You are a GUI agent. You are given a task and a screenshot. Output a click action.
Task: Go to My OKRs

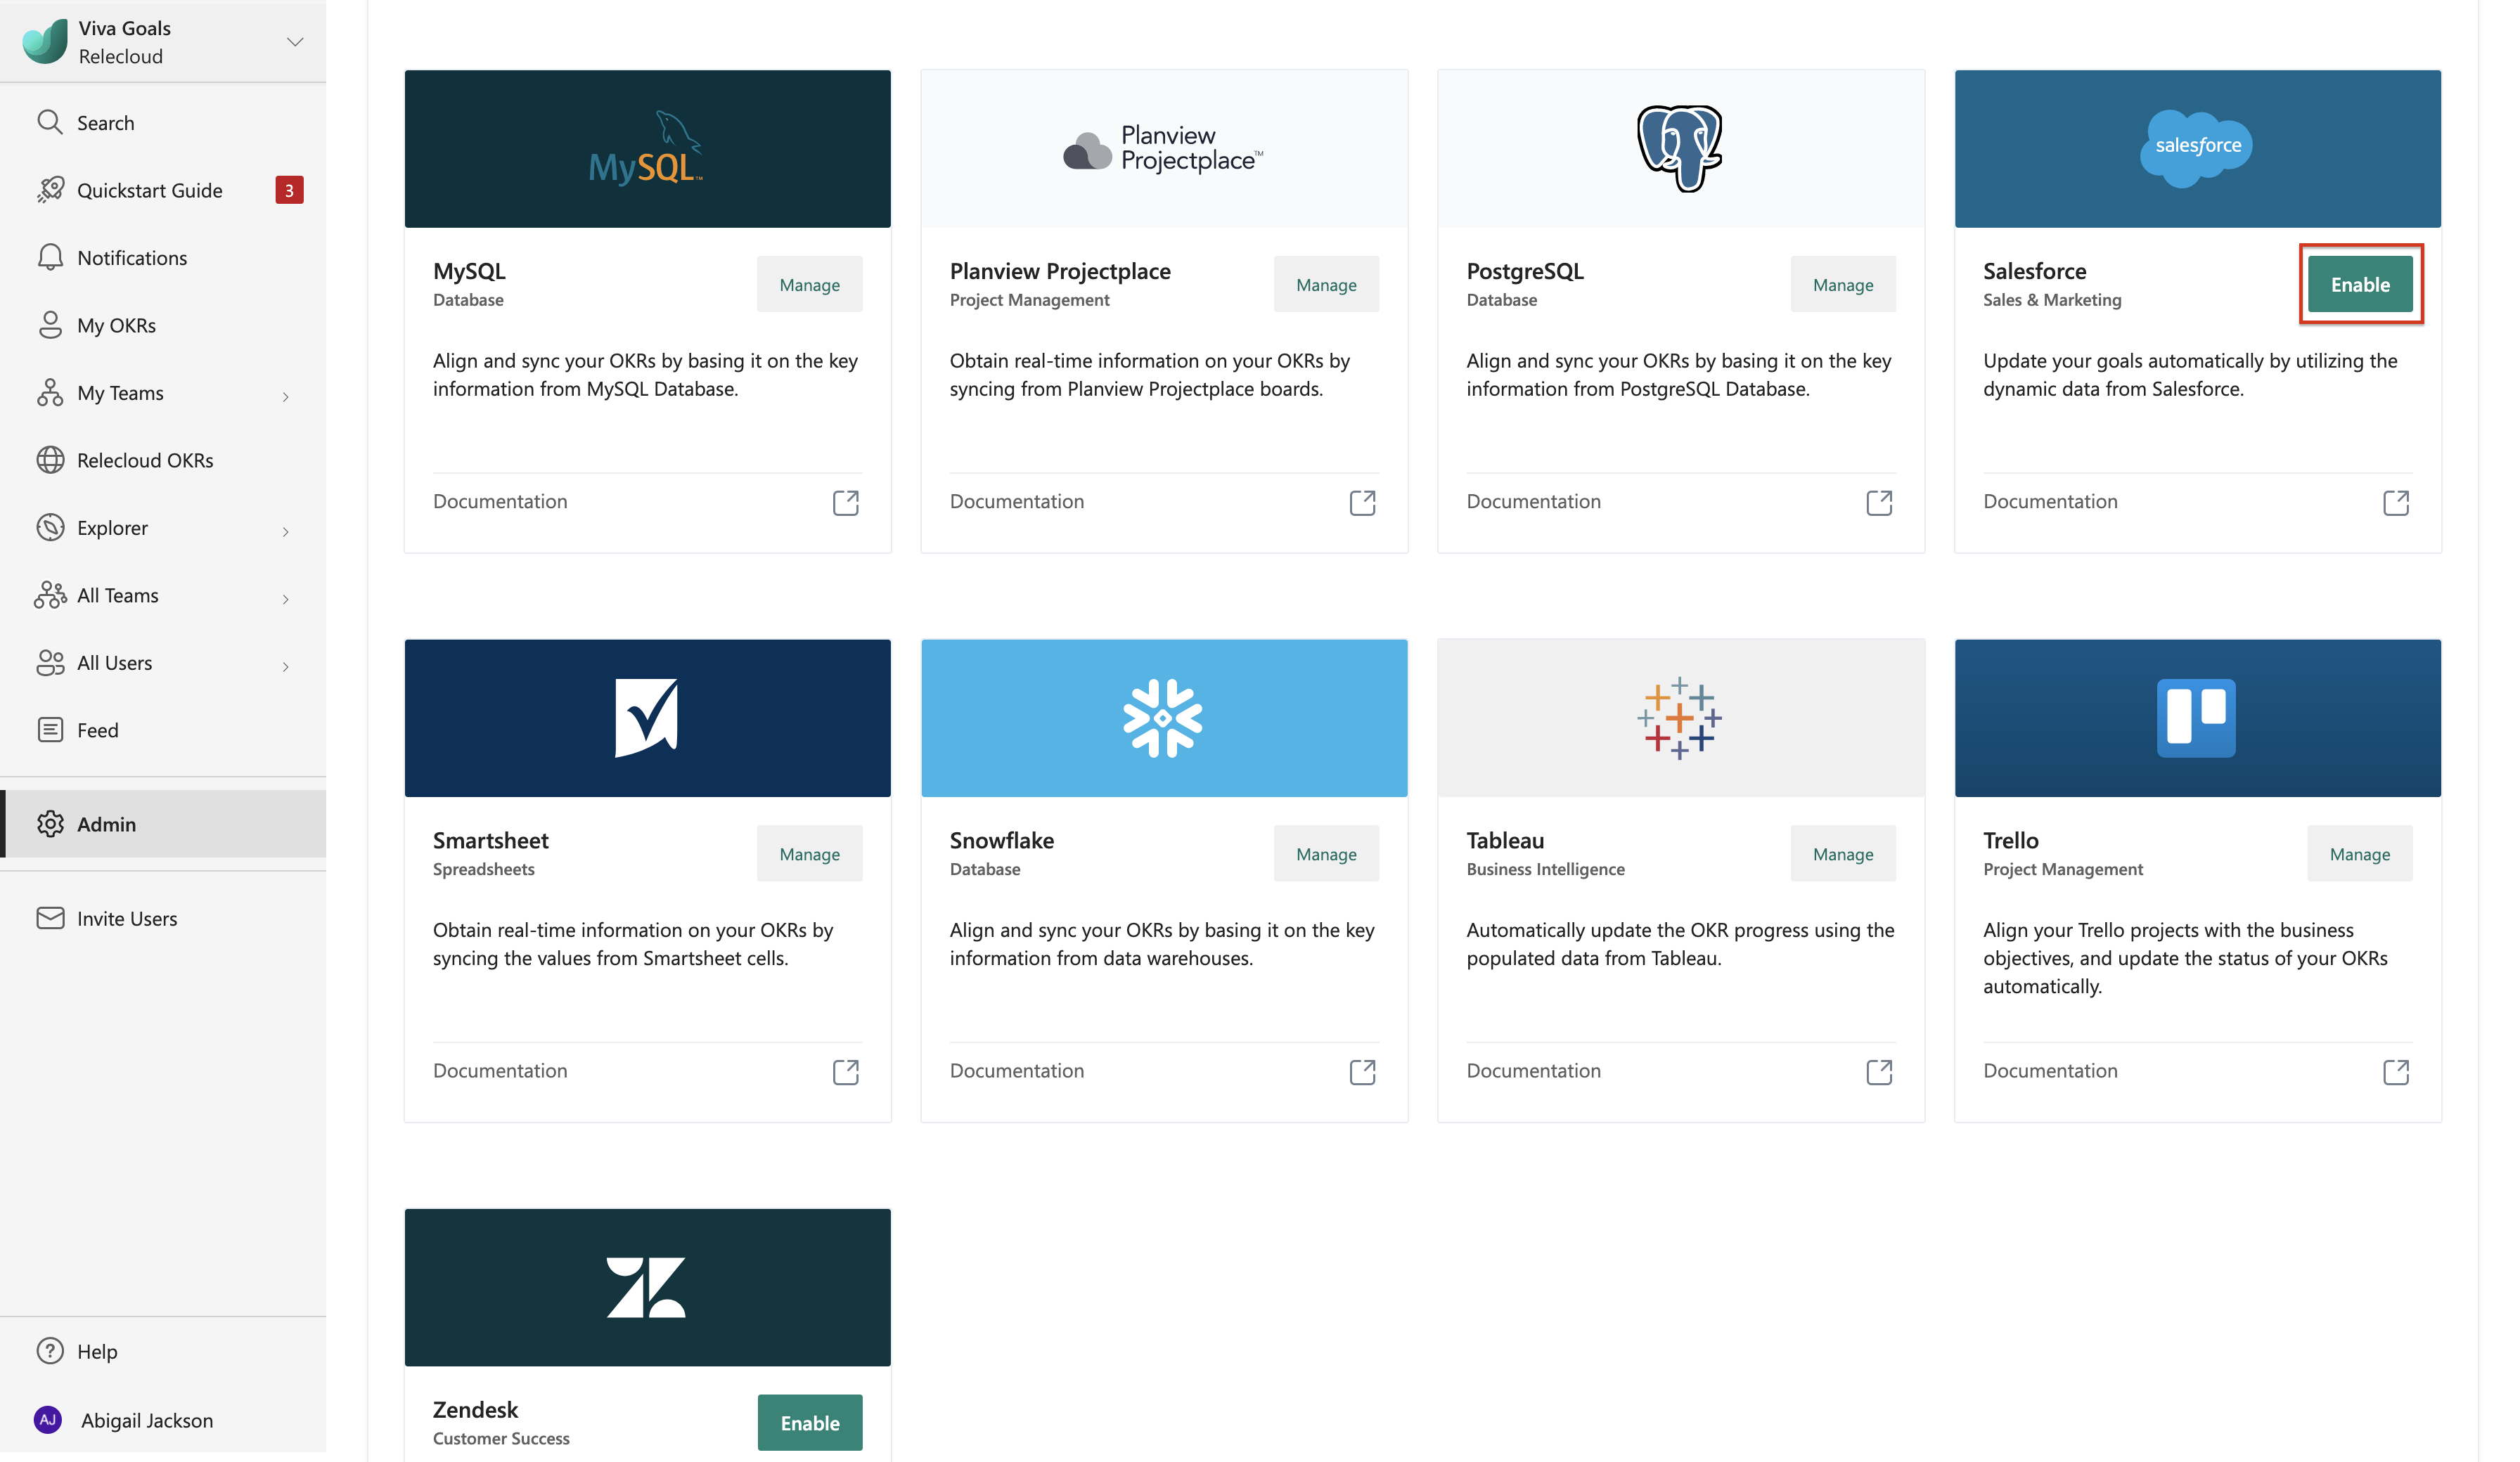point(163,325)
